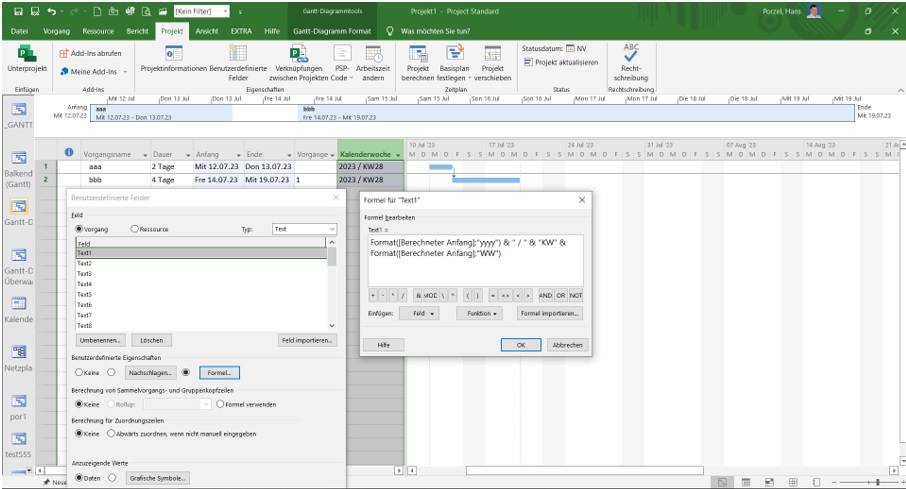The image size is (906, 489).
Task: Select Formel verwenden radio option
Action: click(x=220, y=404)
